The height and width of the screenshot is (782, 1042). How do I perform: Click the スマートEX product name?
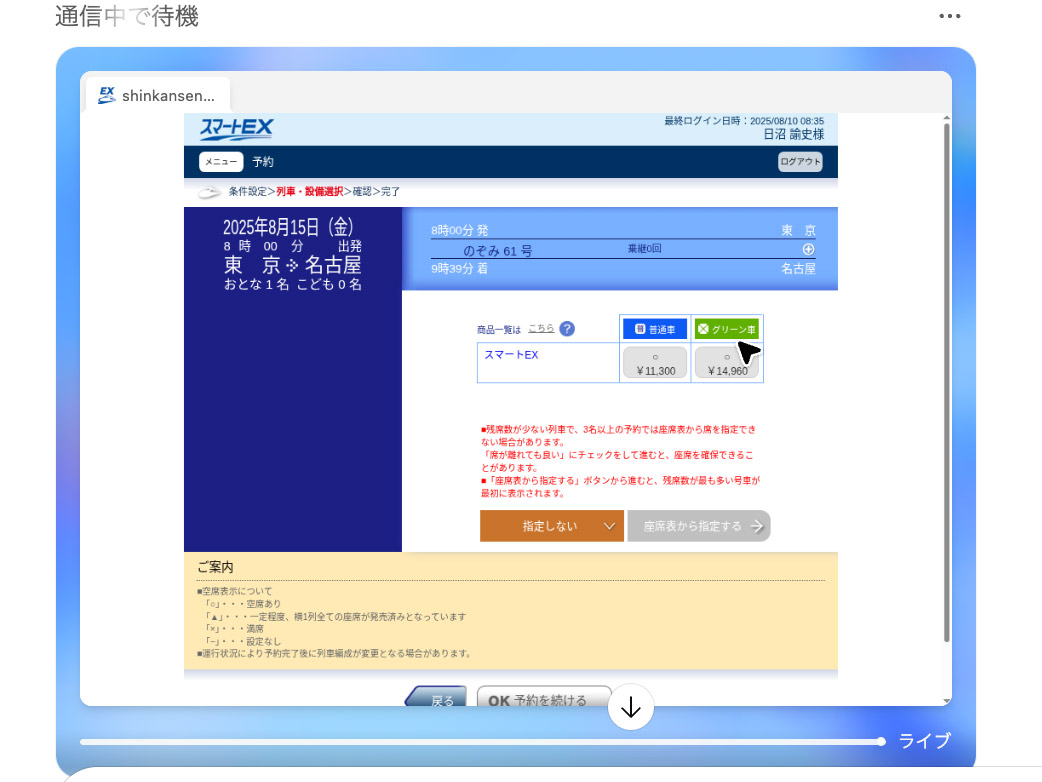(511, 355)
